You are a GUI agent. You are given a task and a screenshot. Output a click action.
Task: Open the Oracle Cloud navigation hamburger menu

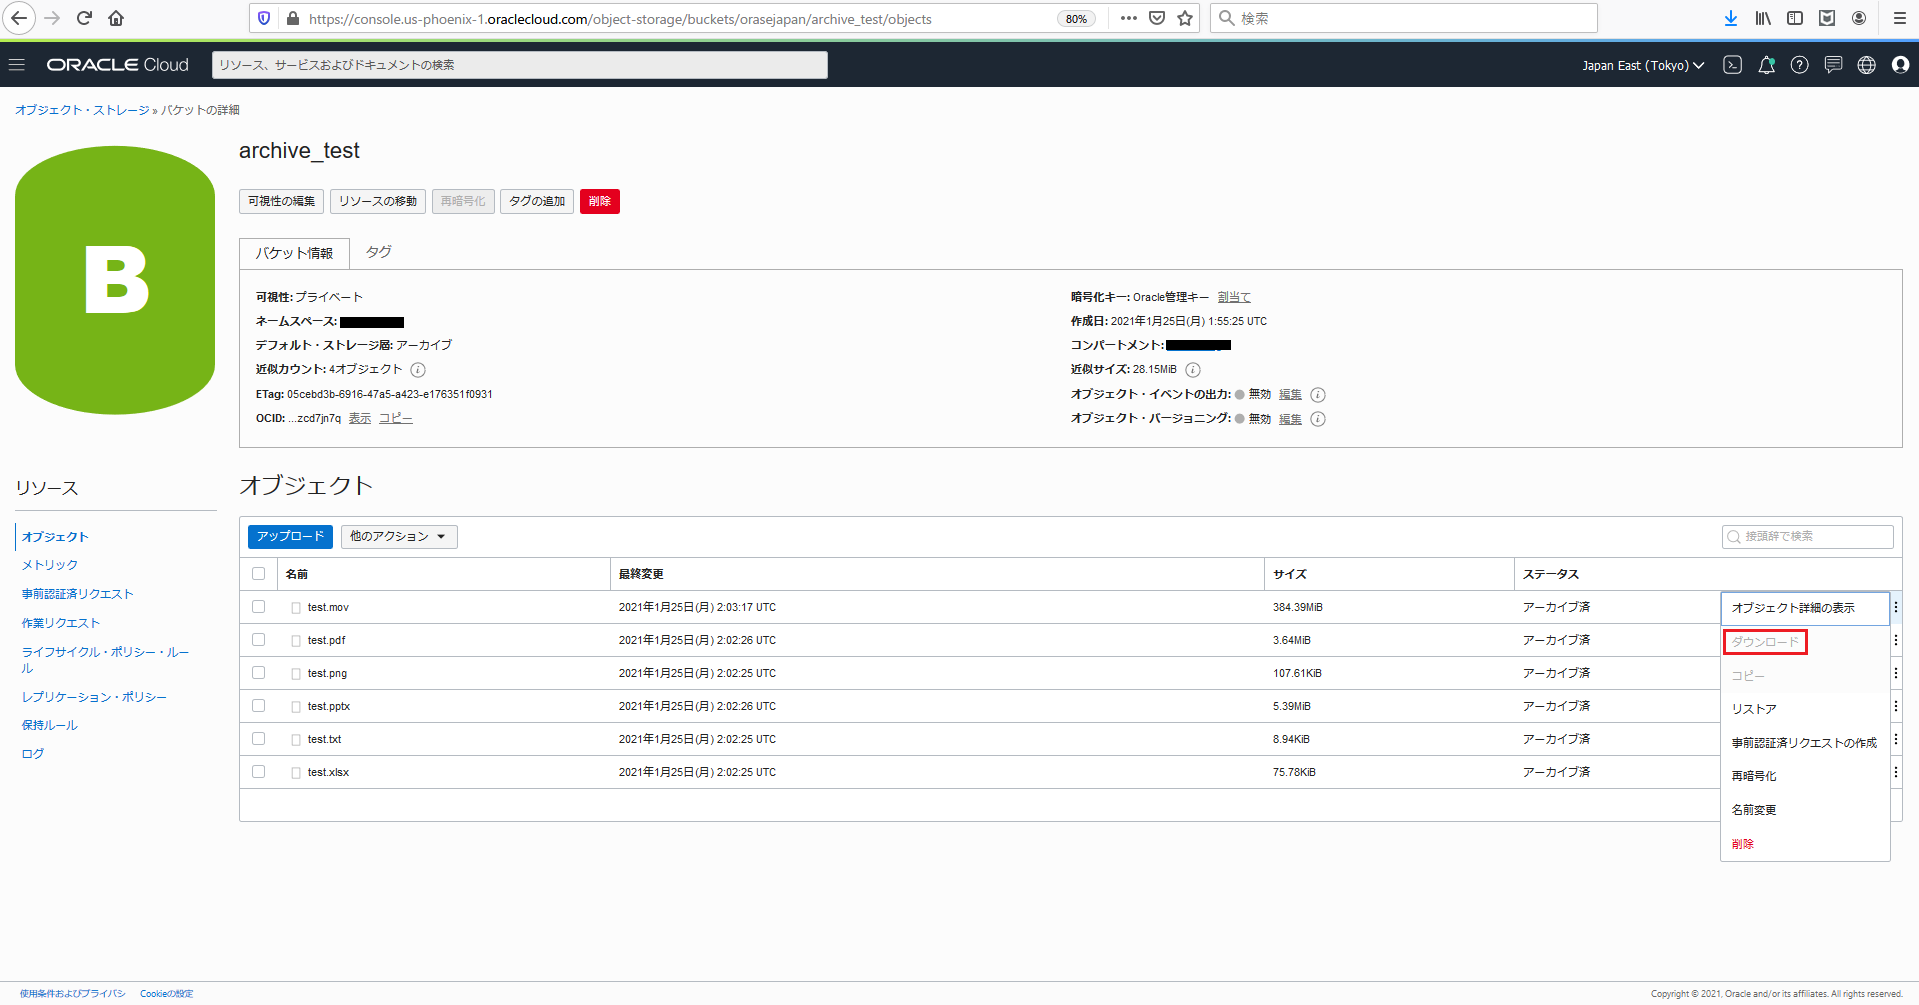tap(16, 65)
